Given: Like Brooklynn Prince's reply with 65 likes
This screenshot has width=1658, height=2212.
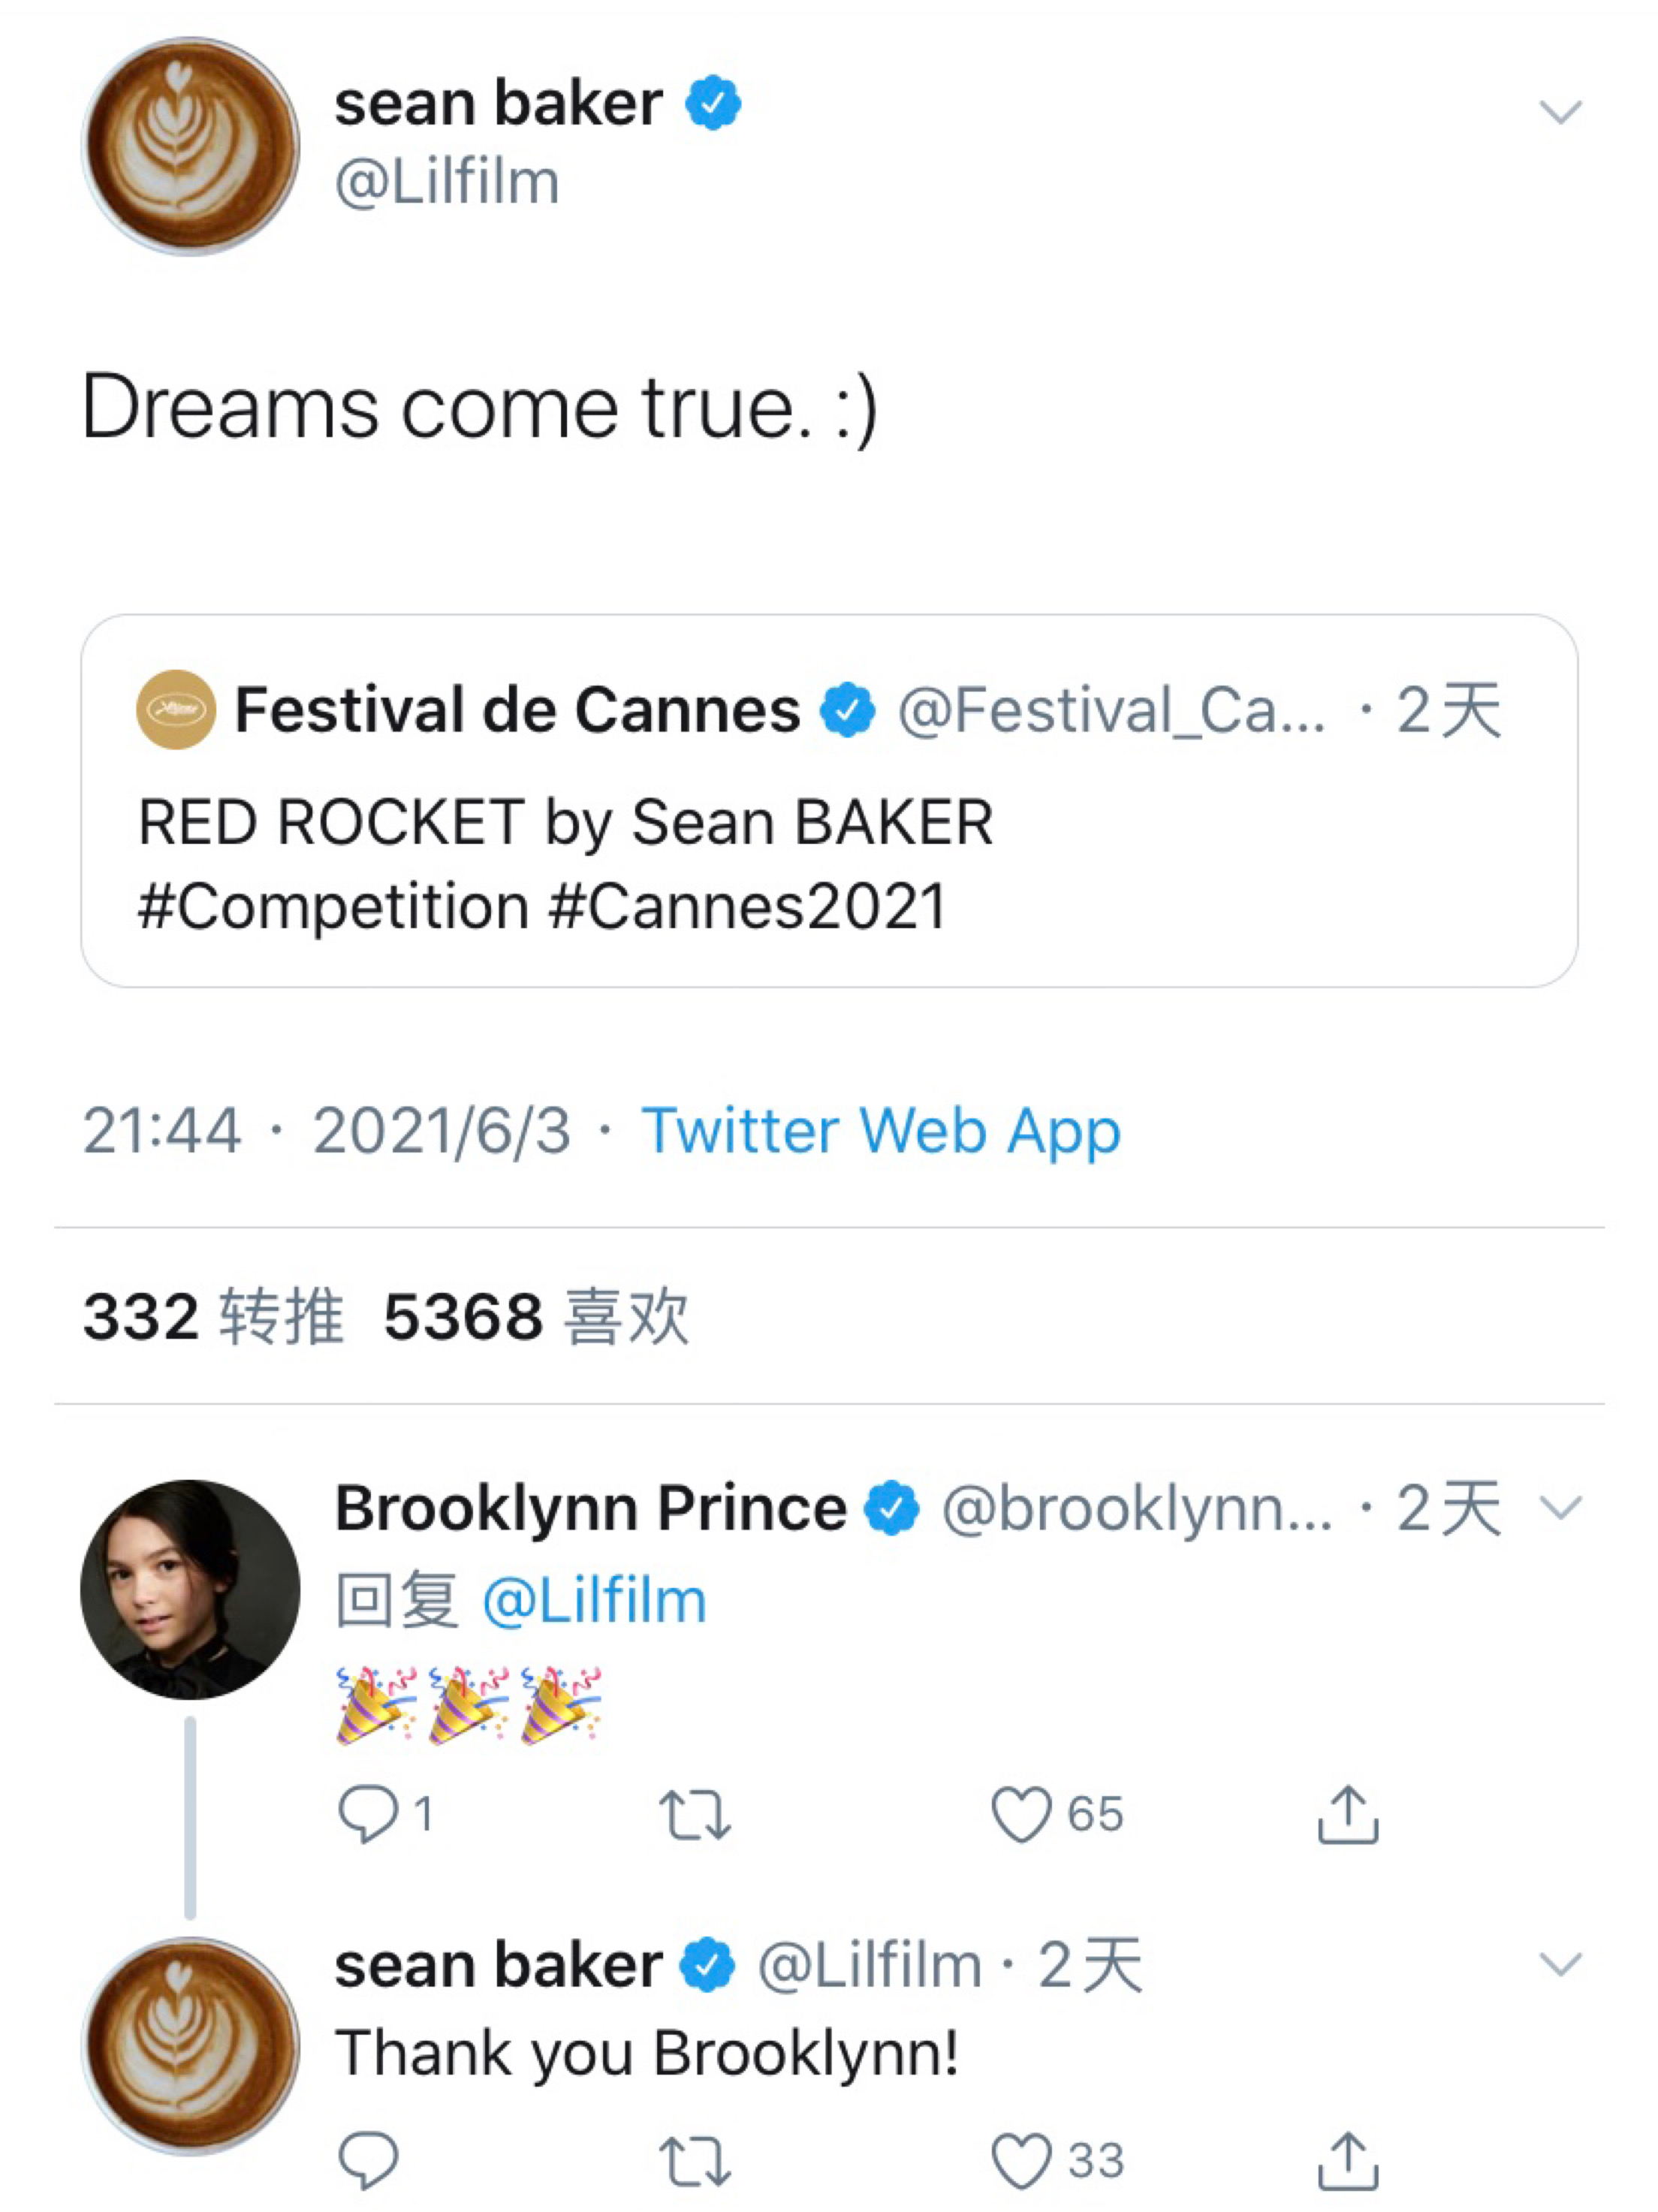Looking at the screenshot, I should tap(1021, 1814).
